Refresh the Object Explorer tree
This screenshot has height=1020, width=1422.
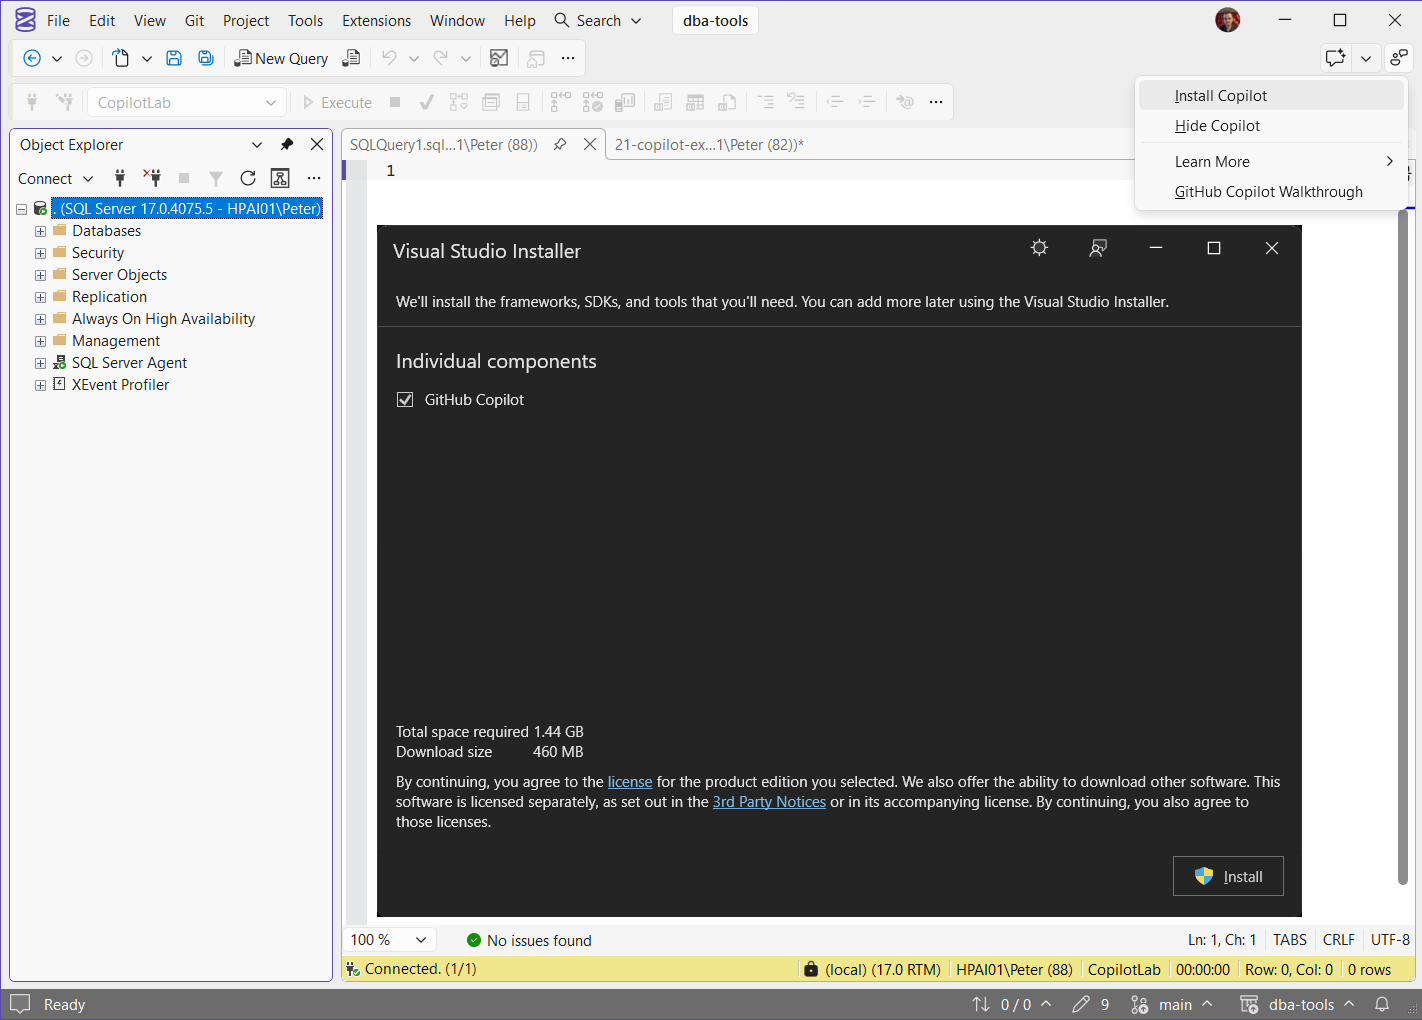pyautogui.click(x=248, y=178)
